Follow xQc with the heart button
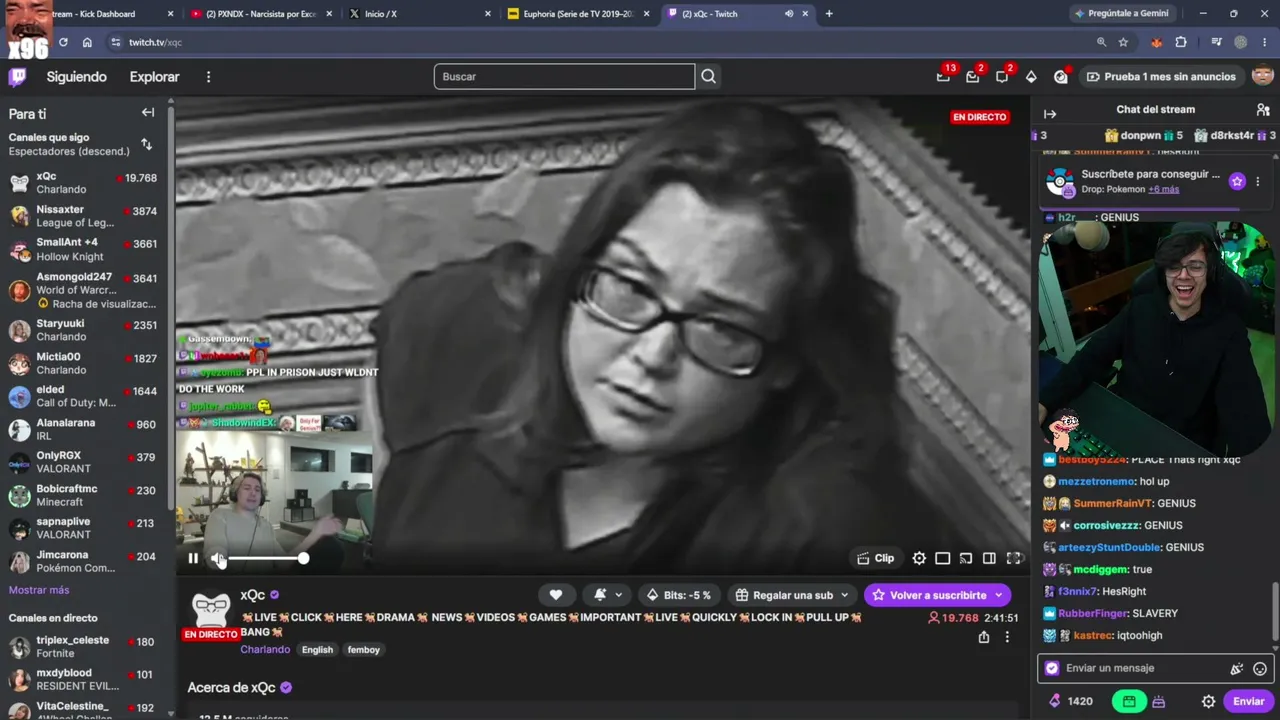The height and width of the screenshot is (720, 1280). (x=556, y=595)
